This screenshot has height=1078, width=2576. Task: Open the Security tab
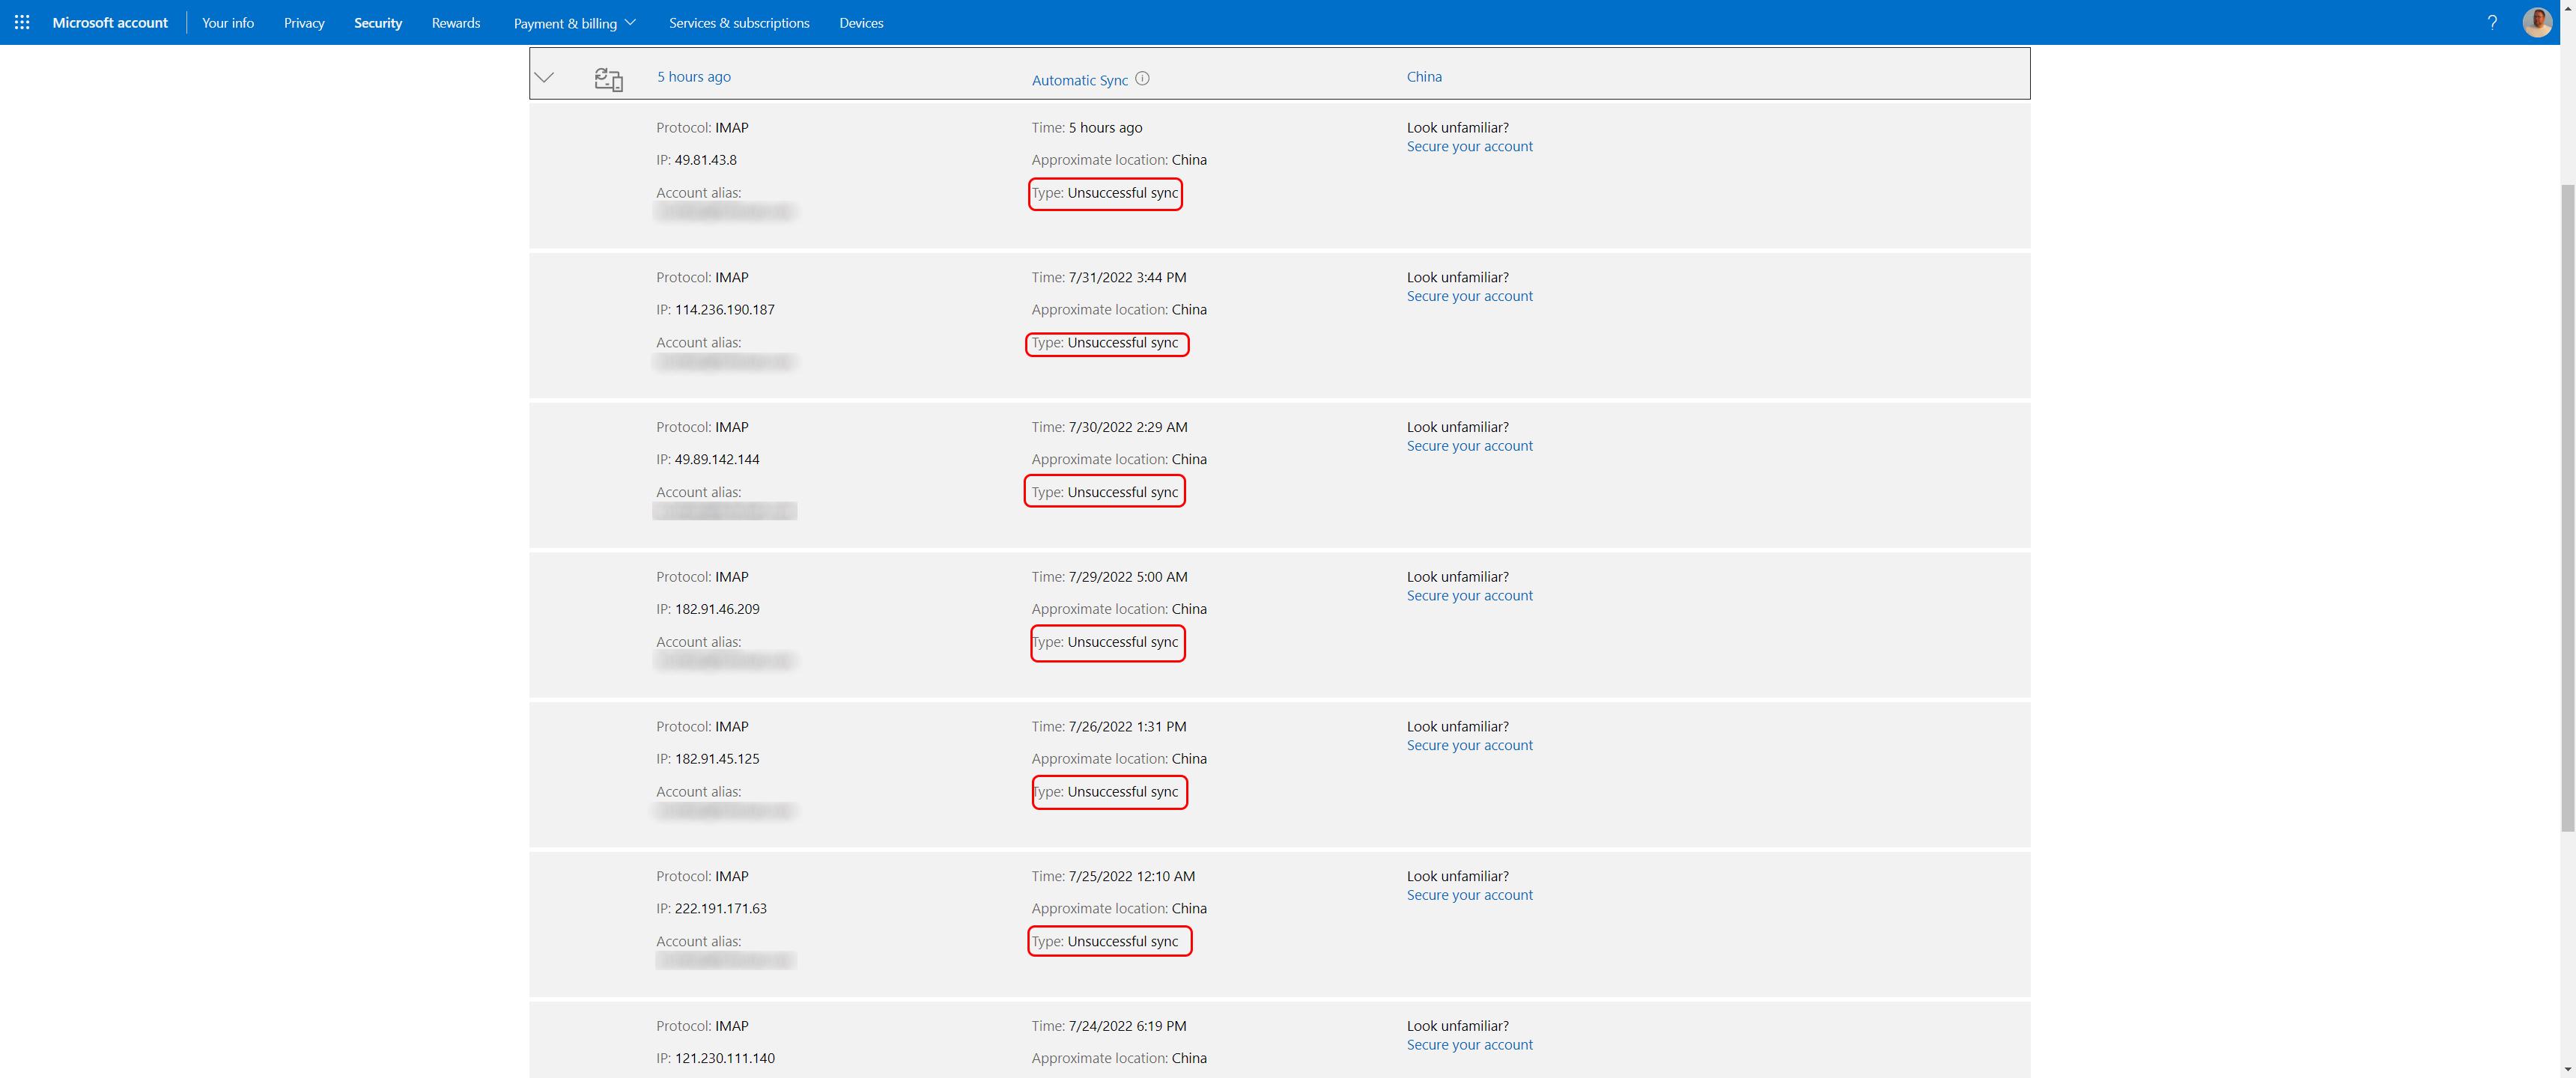(377, 23)
